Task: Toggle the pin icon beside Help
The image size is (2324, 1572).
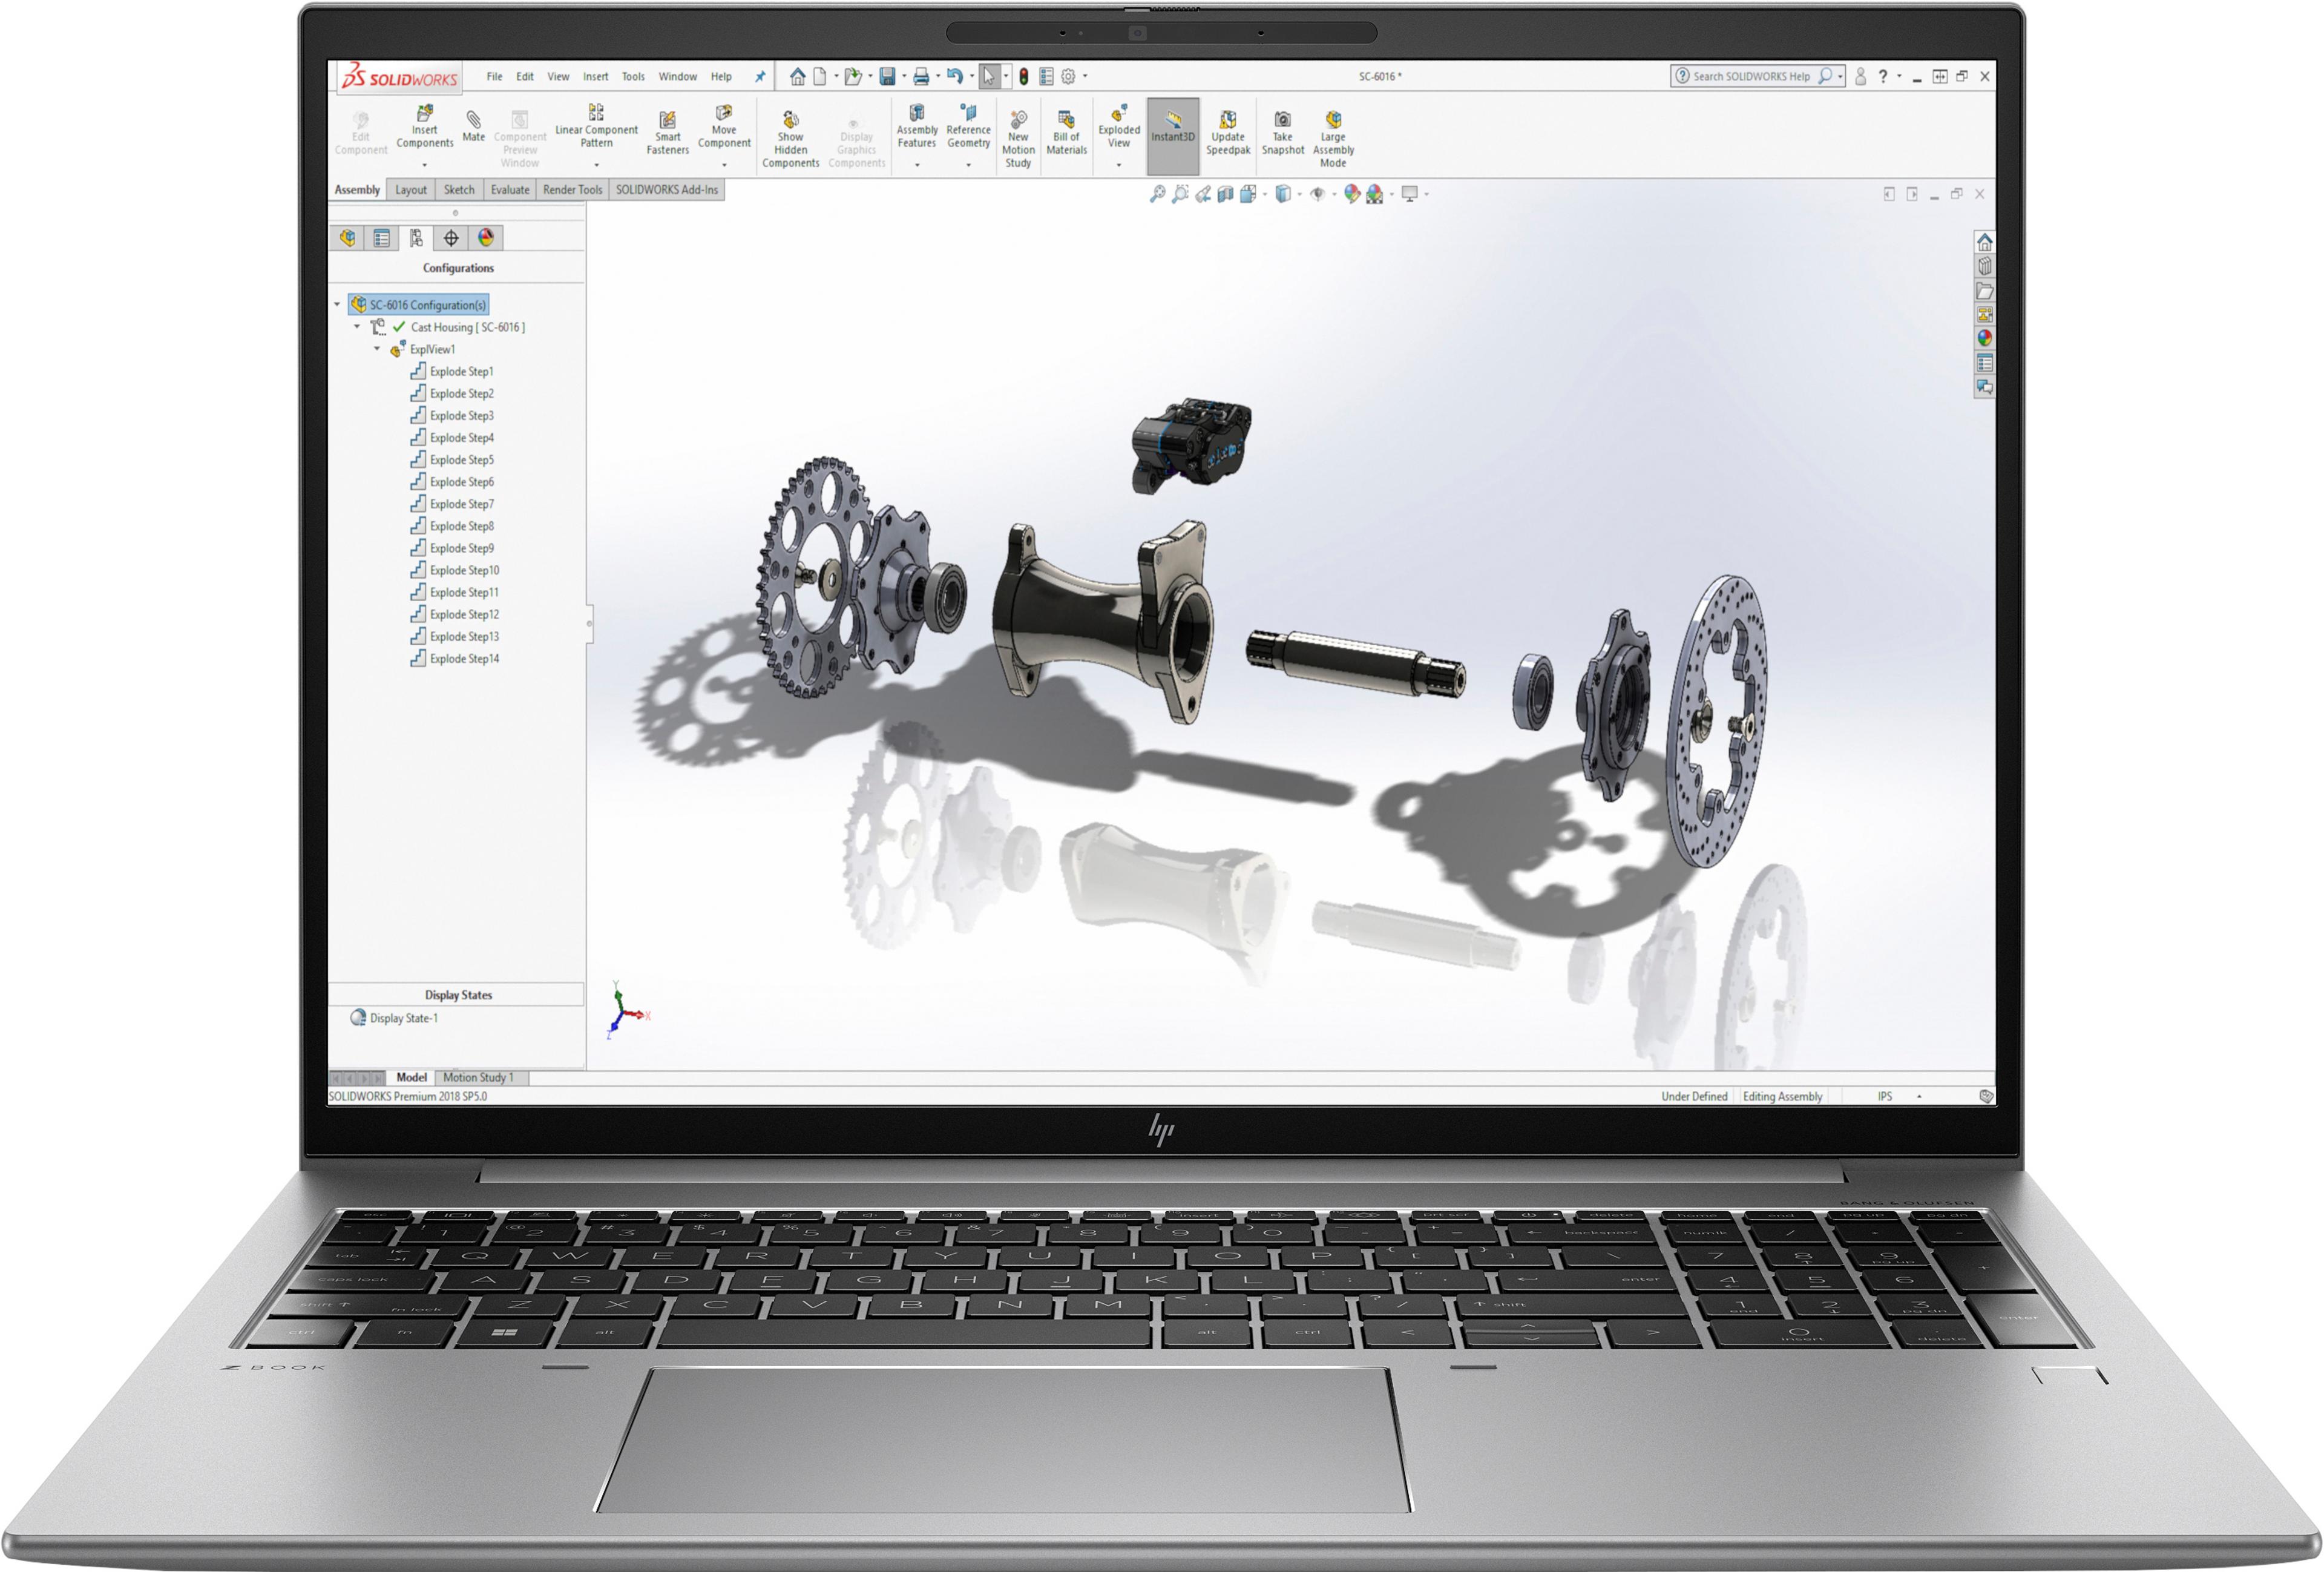Action: pyautogui.click(x=760, y=77)
